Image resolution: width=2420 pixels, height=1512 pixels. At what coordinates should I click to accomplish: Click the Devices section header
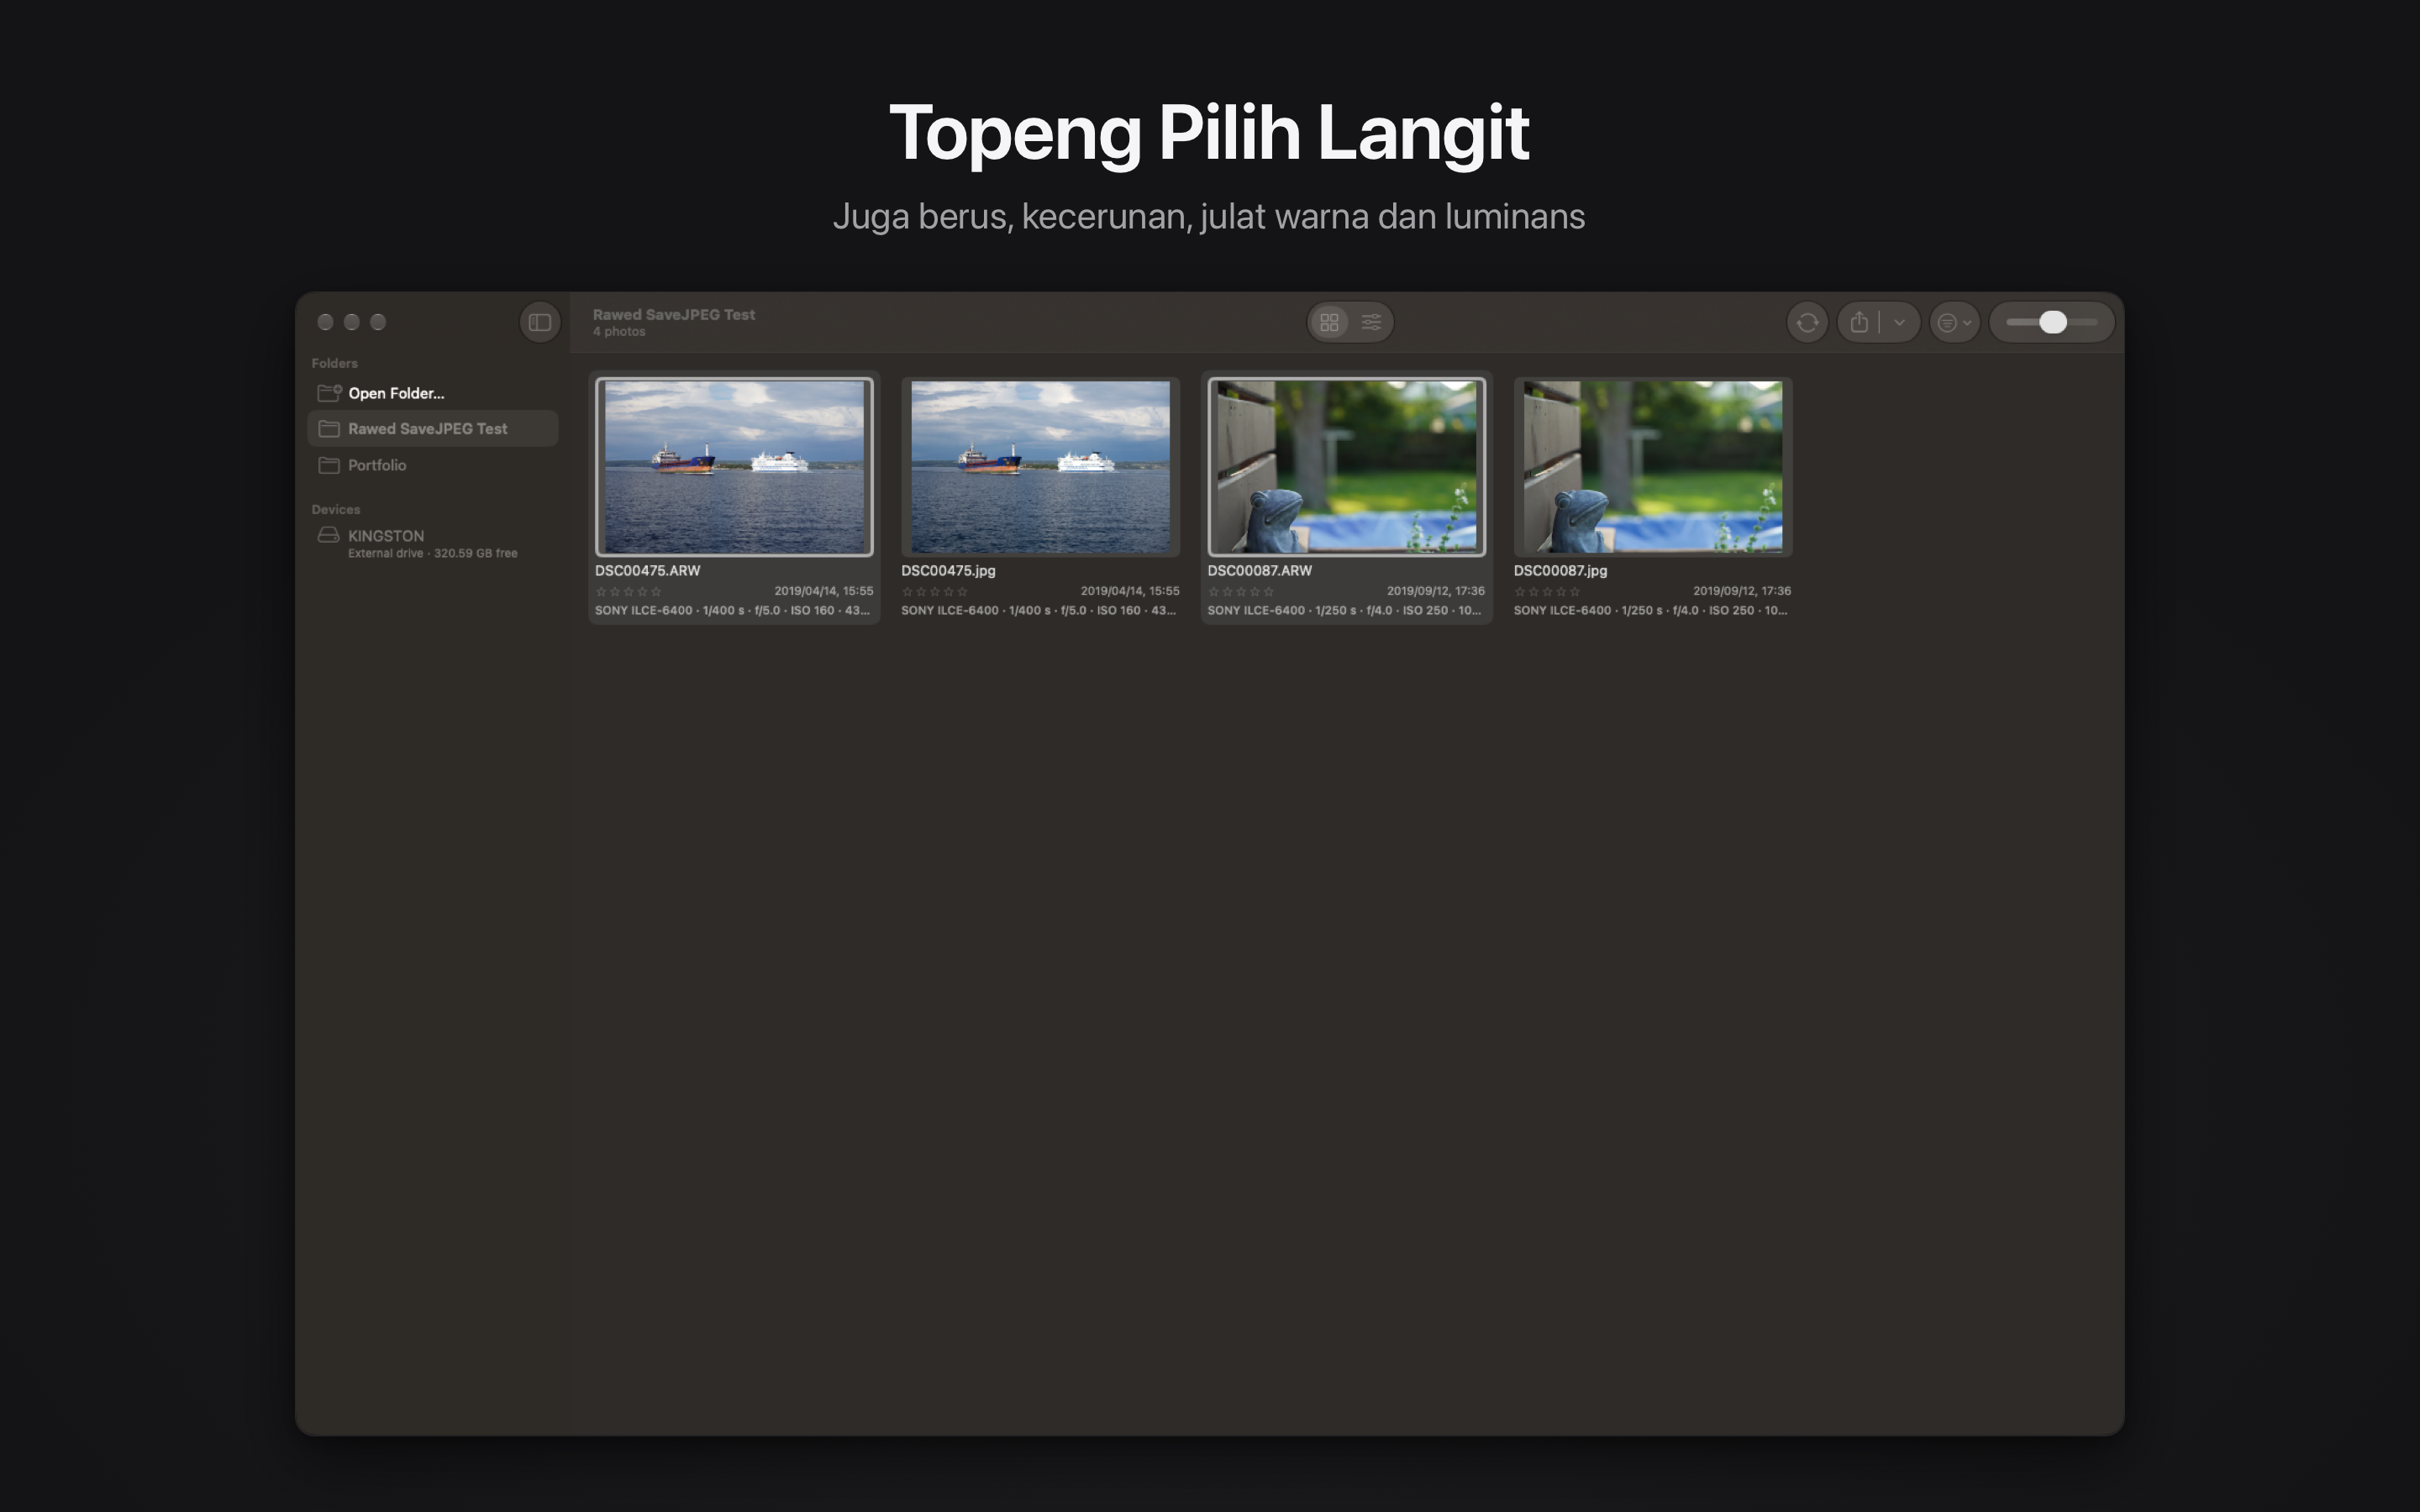click(x=335, y=509)
